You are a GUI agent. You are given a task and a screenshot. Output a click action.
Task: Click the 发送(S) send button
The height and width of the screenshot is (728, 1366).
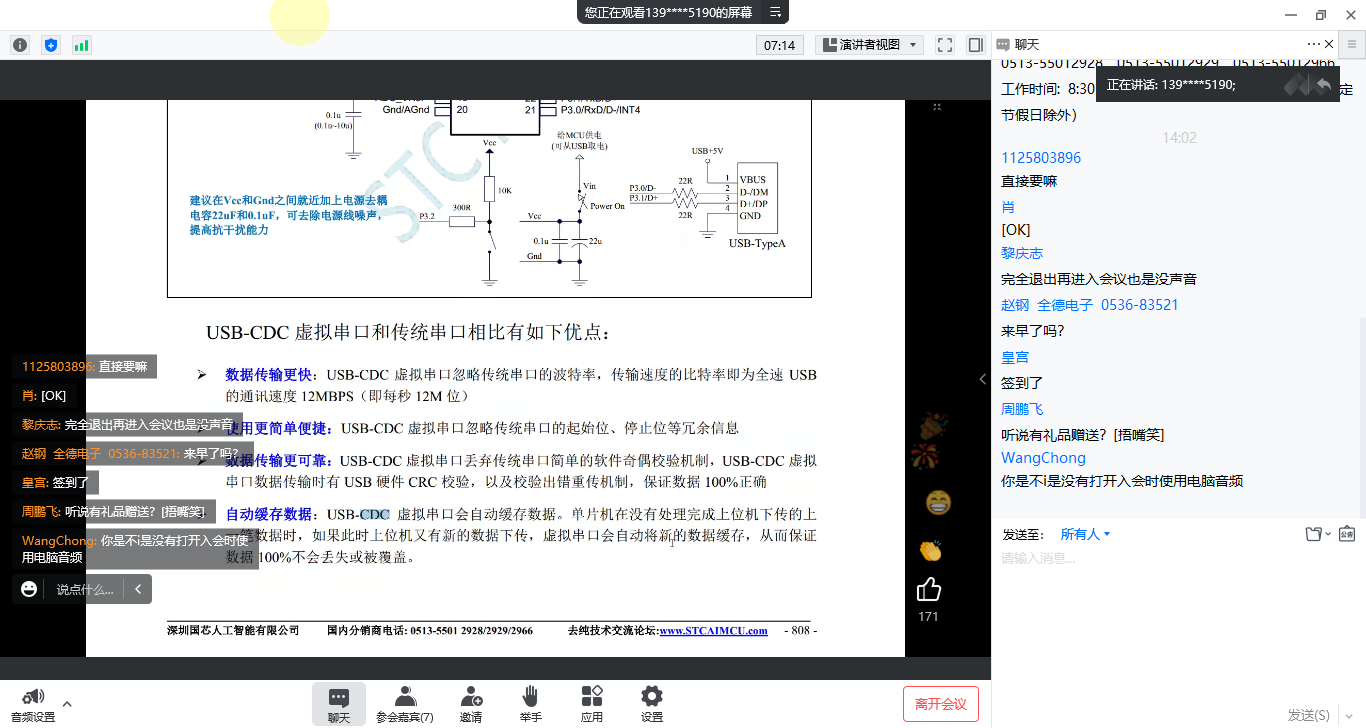point(1308,715)
